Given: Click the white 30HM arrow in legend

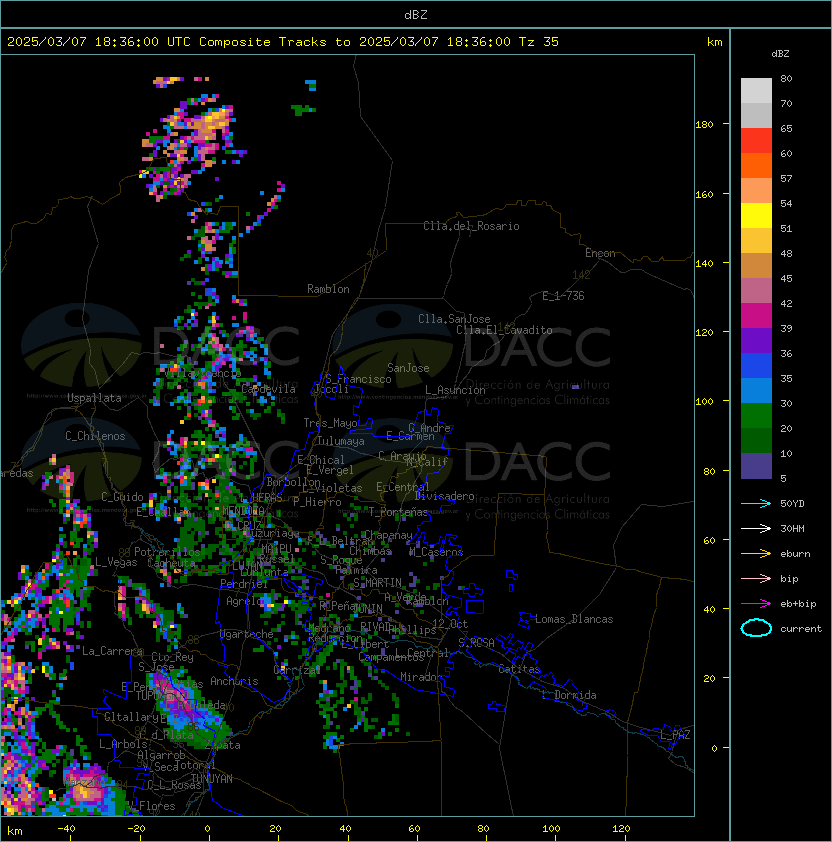Looking at the screenshot, I should 756,528.
